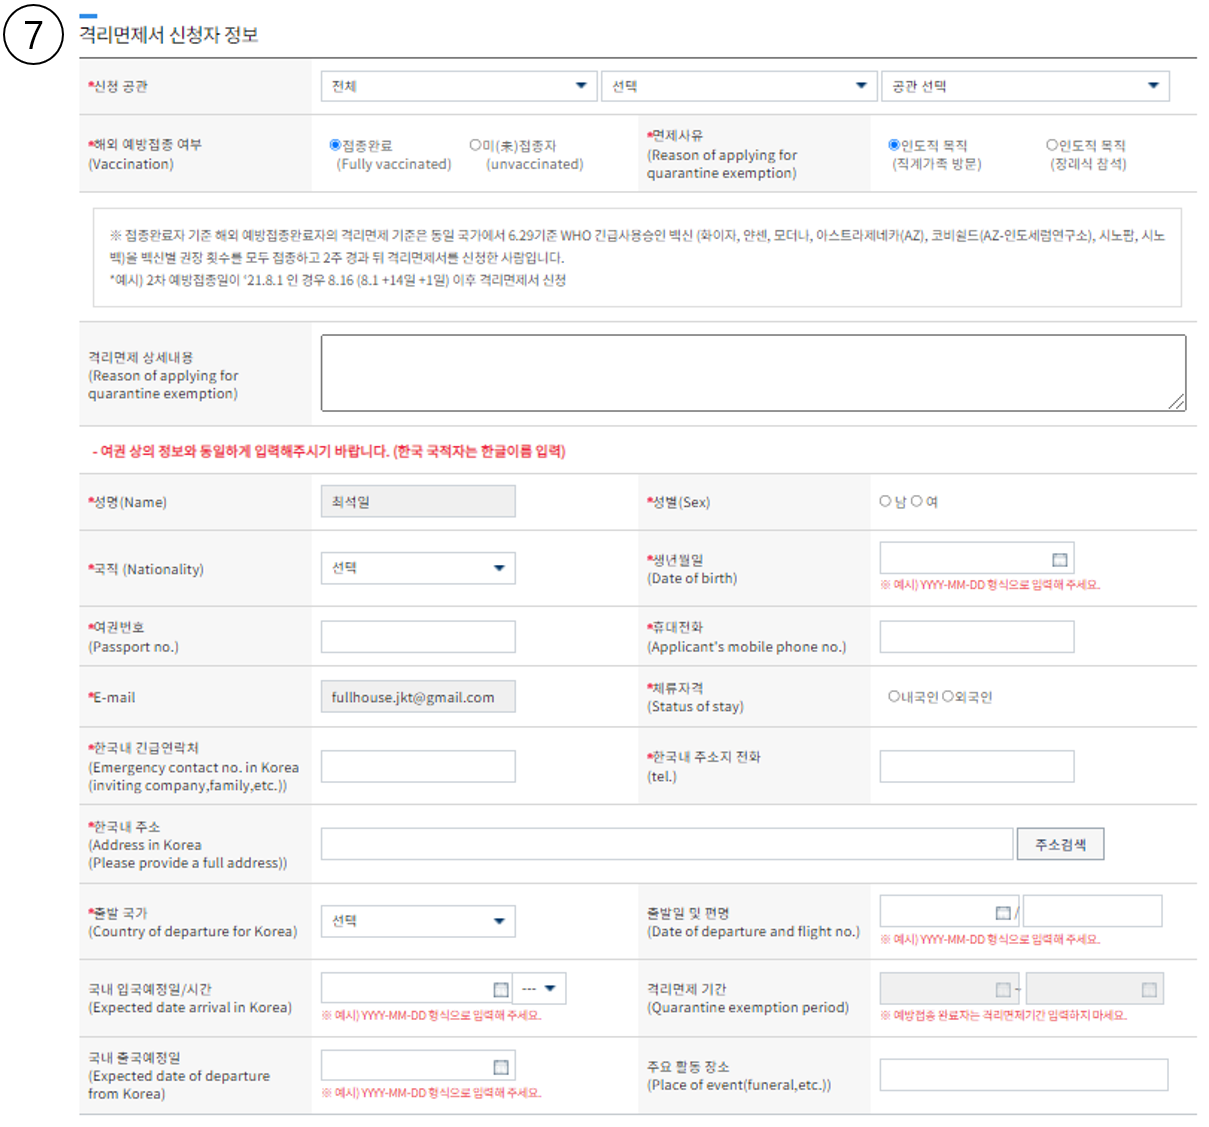Select the unvaccinated radio option
The width and height of the screenshot is (1209, 1127).
point(475,145)
